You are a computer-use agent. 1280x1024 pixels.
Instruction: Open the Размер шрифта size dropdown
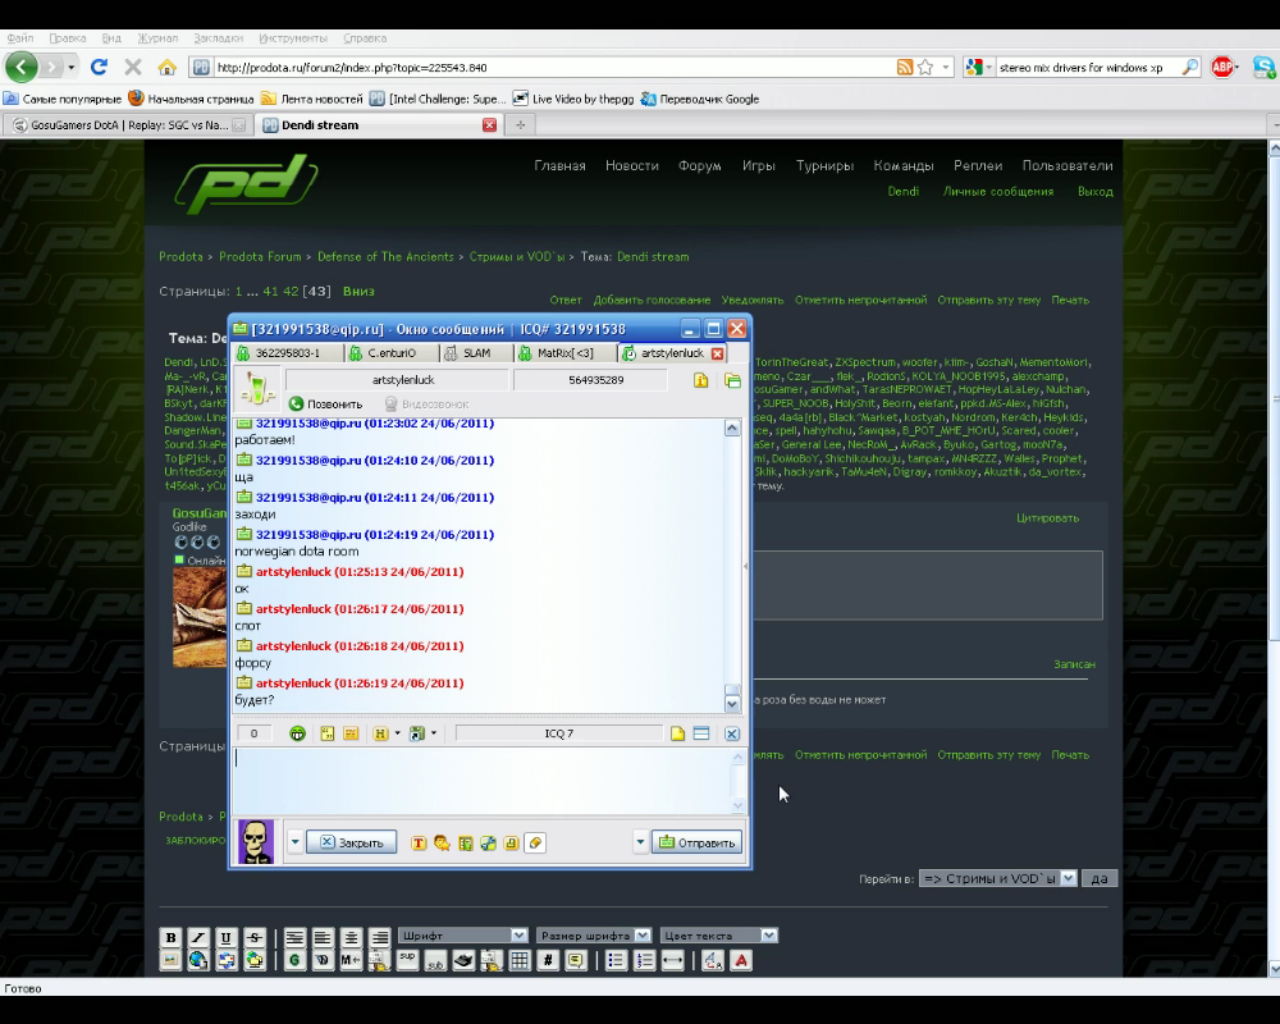pos(594,936)
